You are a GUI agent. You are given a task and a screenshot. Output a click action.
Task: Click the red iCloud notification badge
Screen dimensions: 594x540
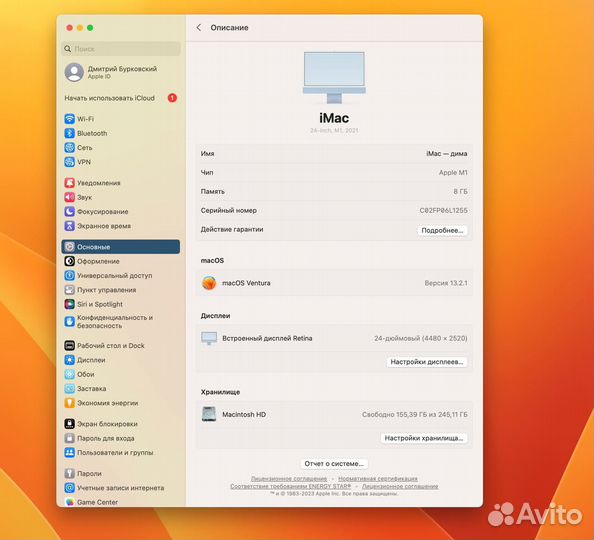[172, 98]
